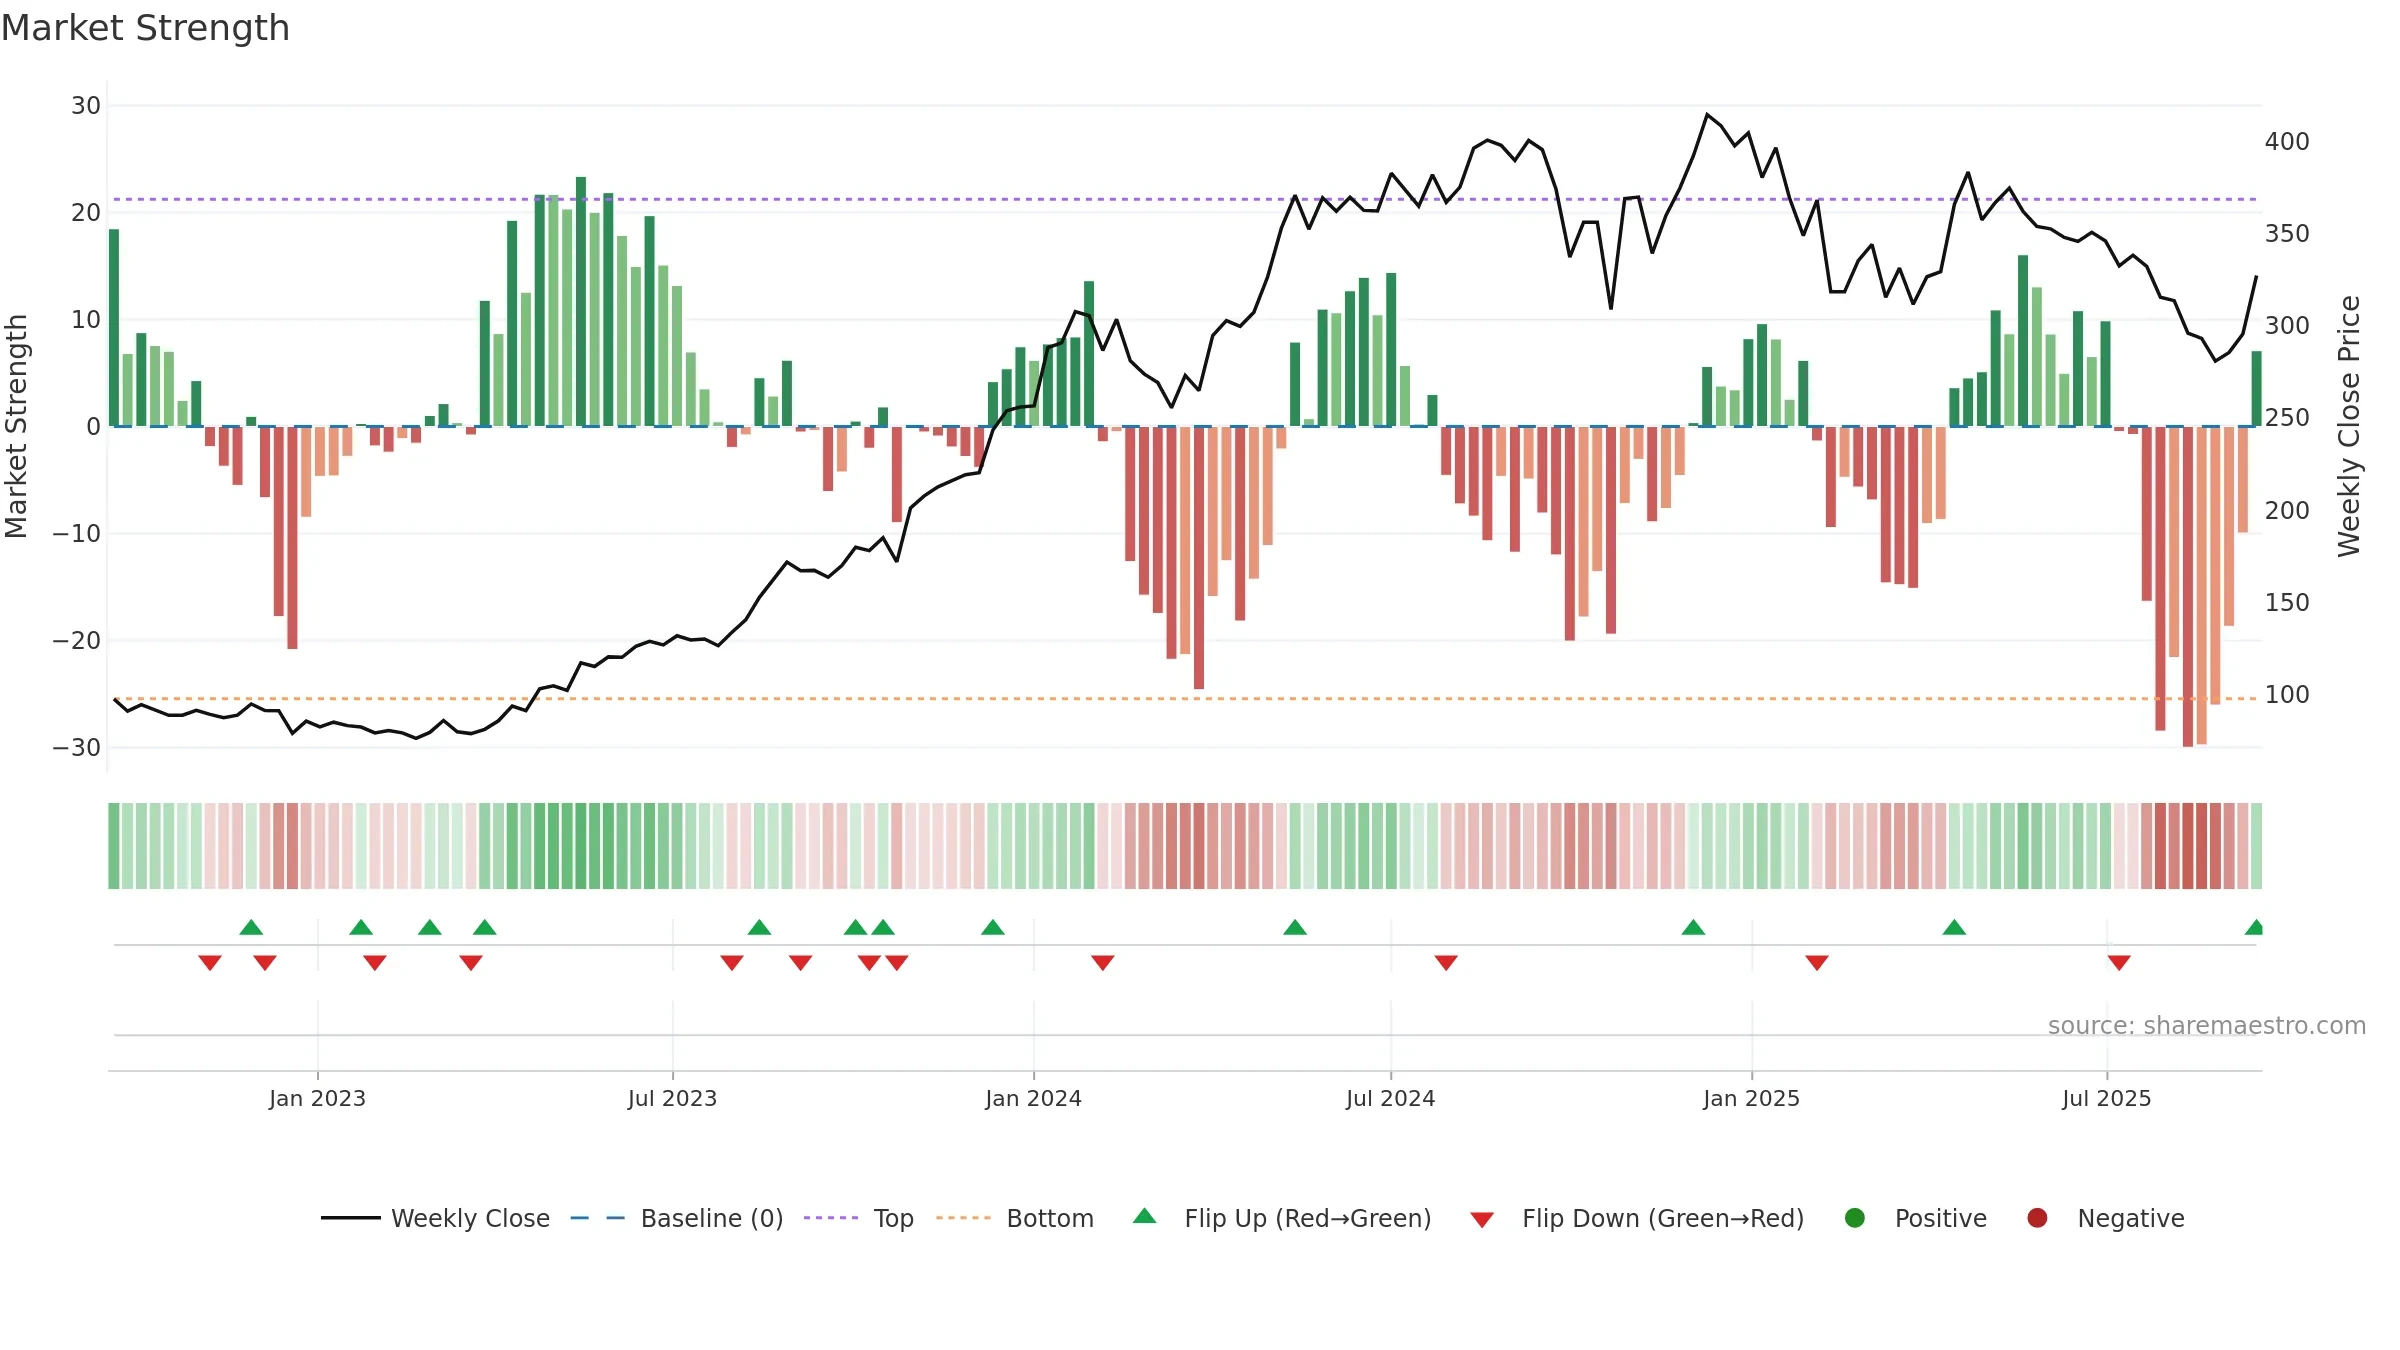Click the Jan 2025 x-axis label
2400x1350 pixels.
click(1751, 1098)
